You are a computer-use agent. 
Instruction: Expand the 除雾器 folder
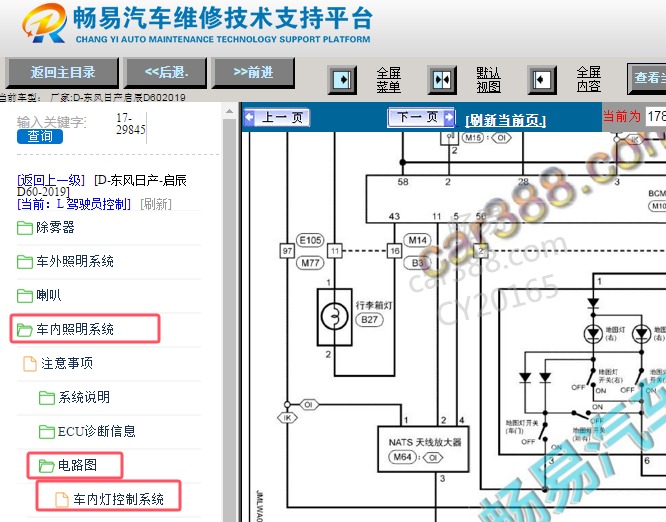point(55,227)
